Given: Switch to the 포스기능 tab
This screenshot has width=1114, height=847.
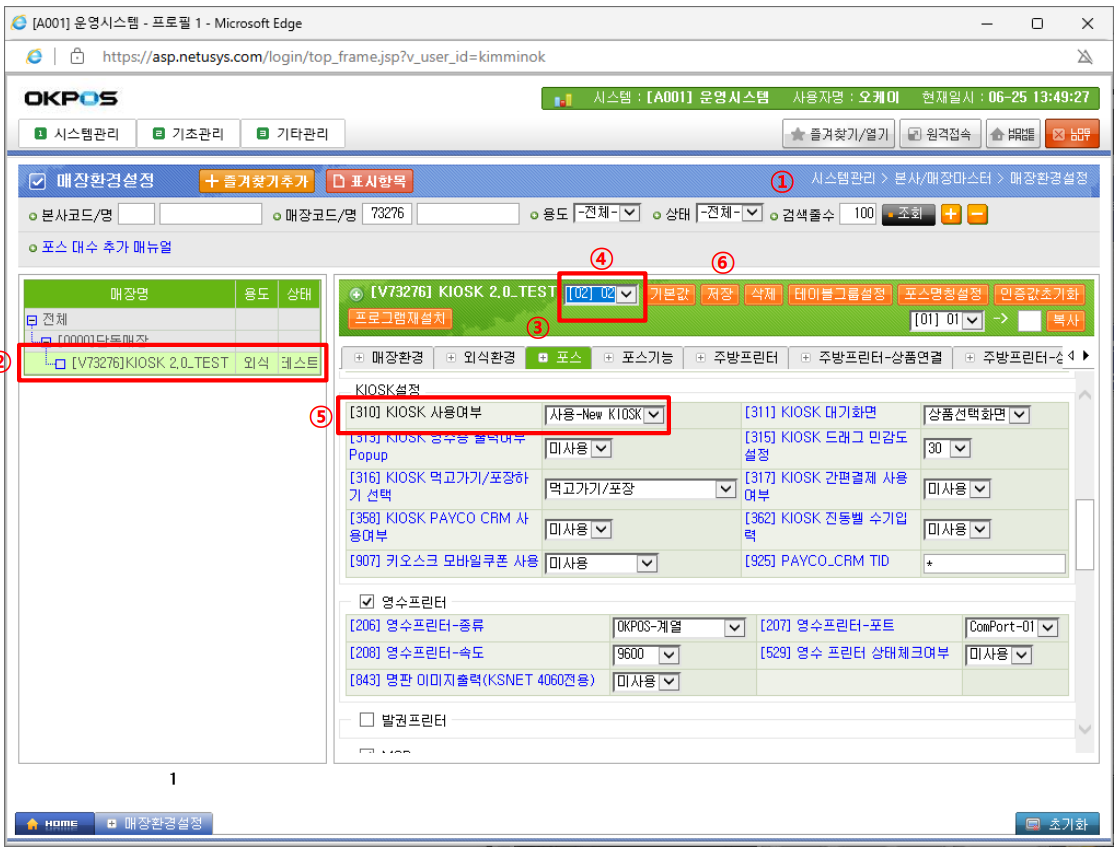Looking at the screenshot, I should (640, 357).
